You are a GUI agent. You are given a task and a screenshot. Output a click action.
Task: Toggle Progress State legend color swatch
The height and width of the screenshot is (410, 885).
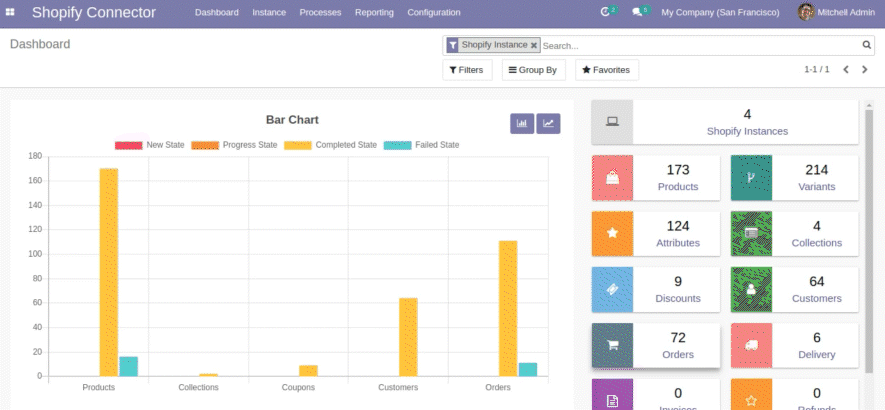click(204, 145)
